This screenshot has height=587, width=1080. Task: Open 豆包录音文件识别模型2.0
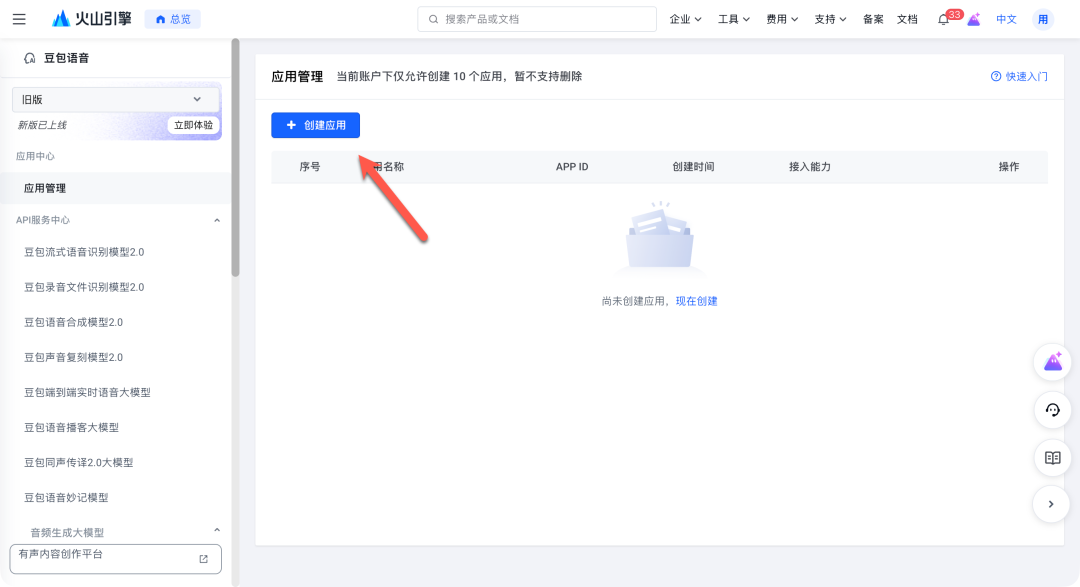tap(84, 287)
